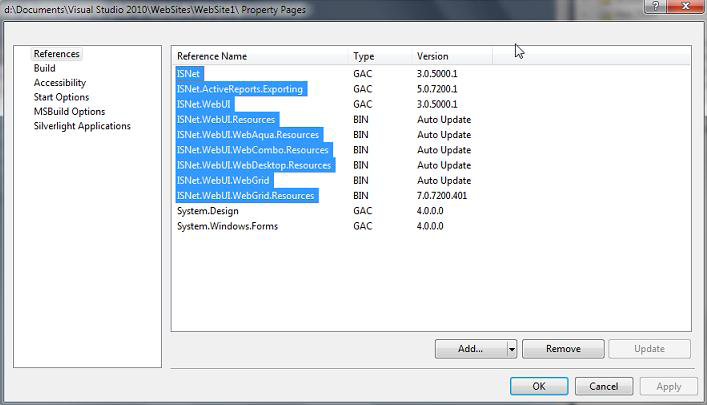Viewport: 707px width, 405px height.
Task: Expand the Add button dropdown arrow
Action: [512, 349]
